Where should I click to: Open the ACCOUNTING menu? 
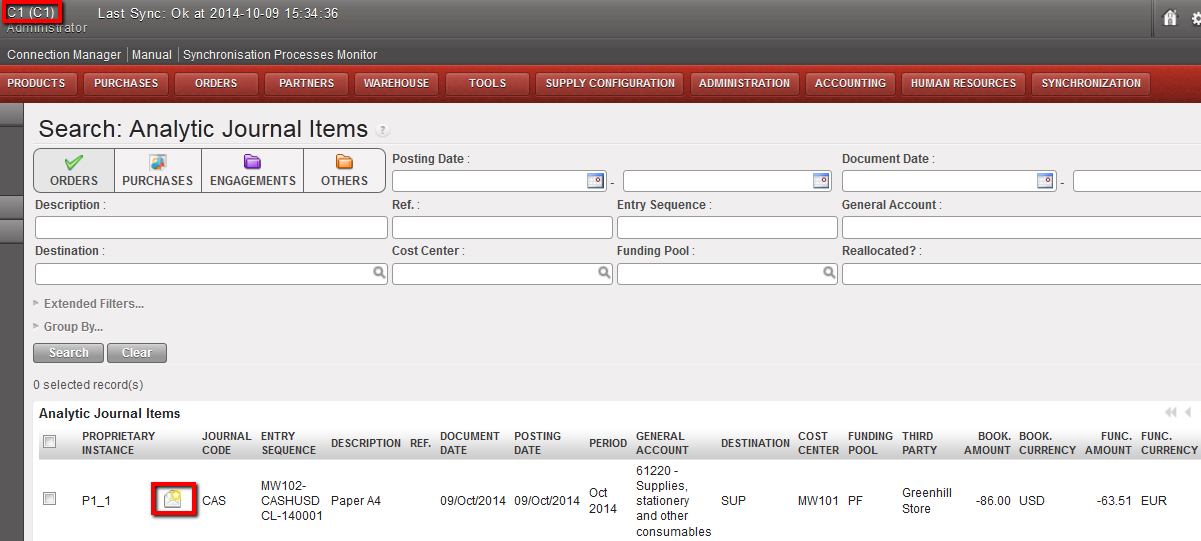pos(850,84)
